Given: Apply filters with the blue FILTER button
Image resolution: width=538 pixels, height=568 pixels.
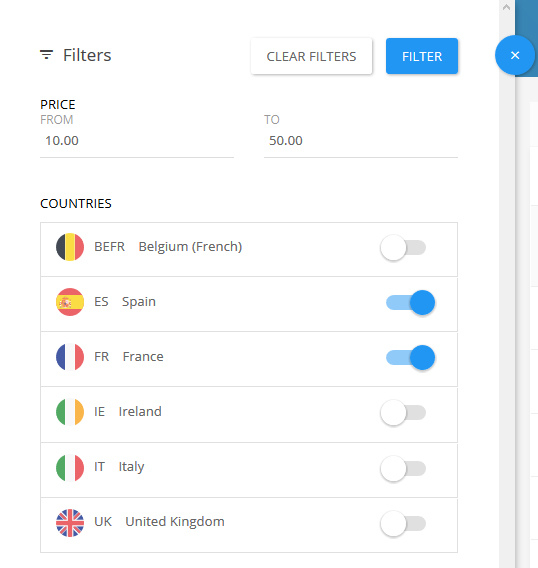Looking at the screenshot, I should click(422, 56).
